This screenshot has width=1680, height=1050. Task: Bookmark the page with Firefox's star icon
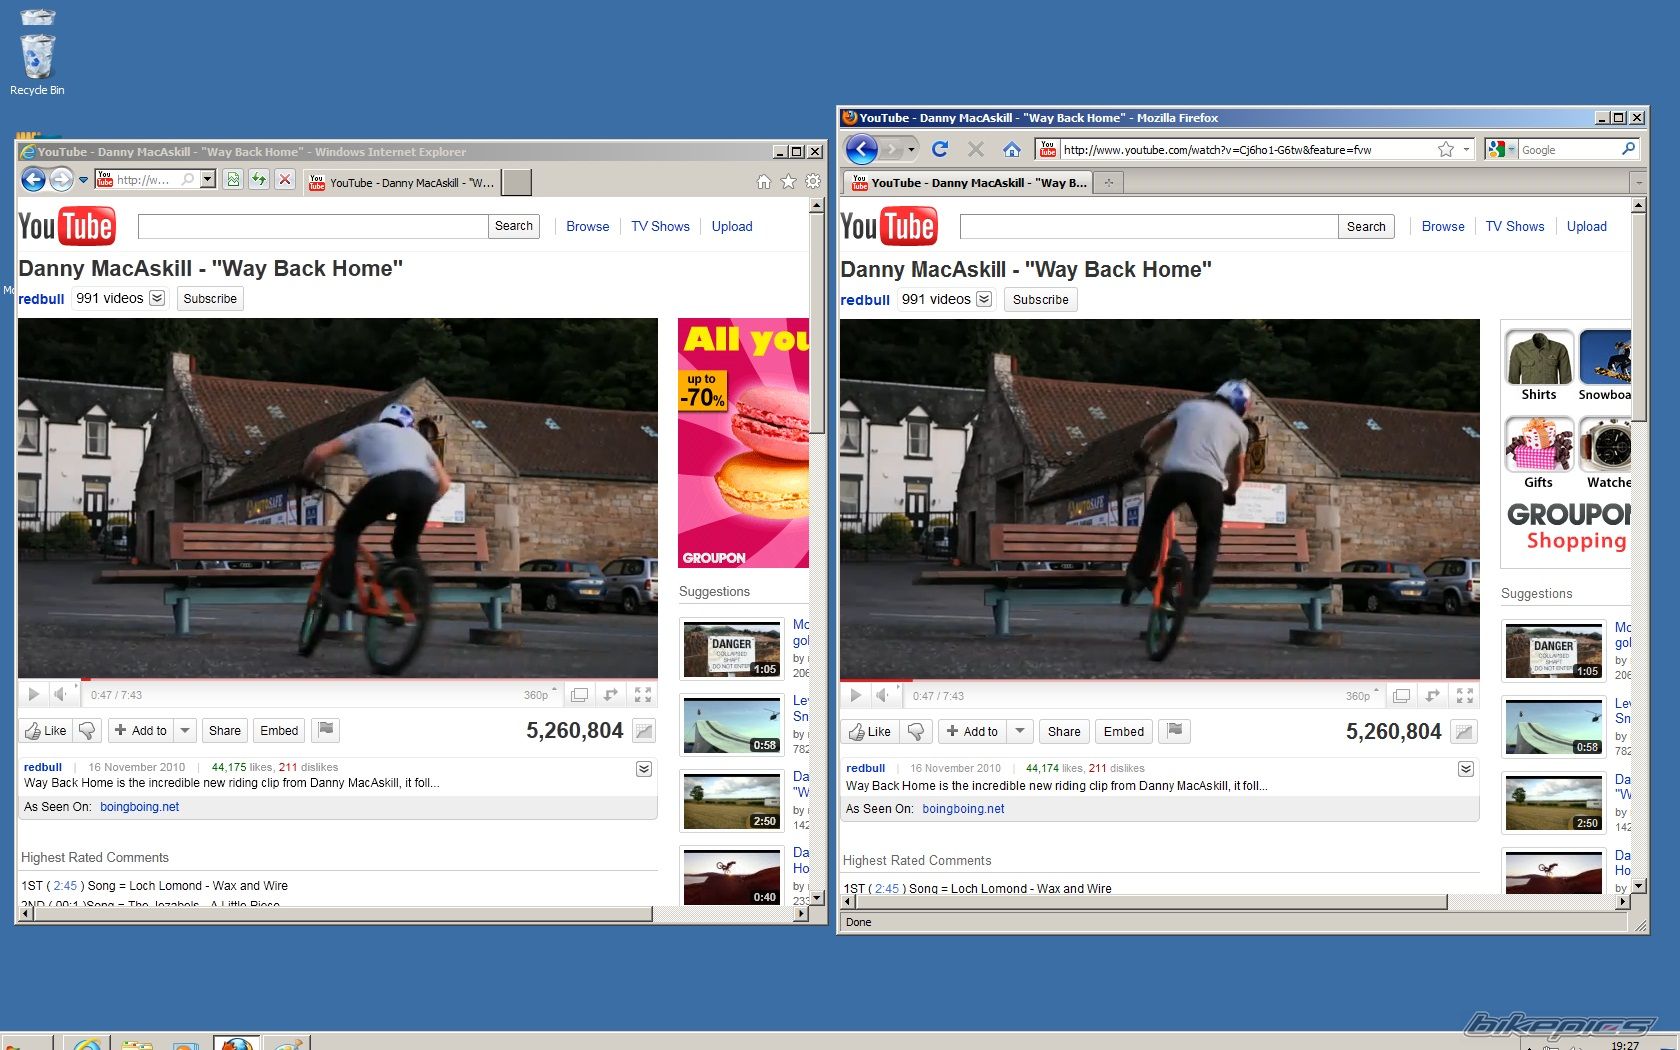(1445, 149)
